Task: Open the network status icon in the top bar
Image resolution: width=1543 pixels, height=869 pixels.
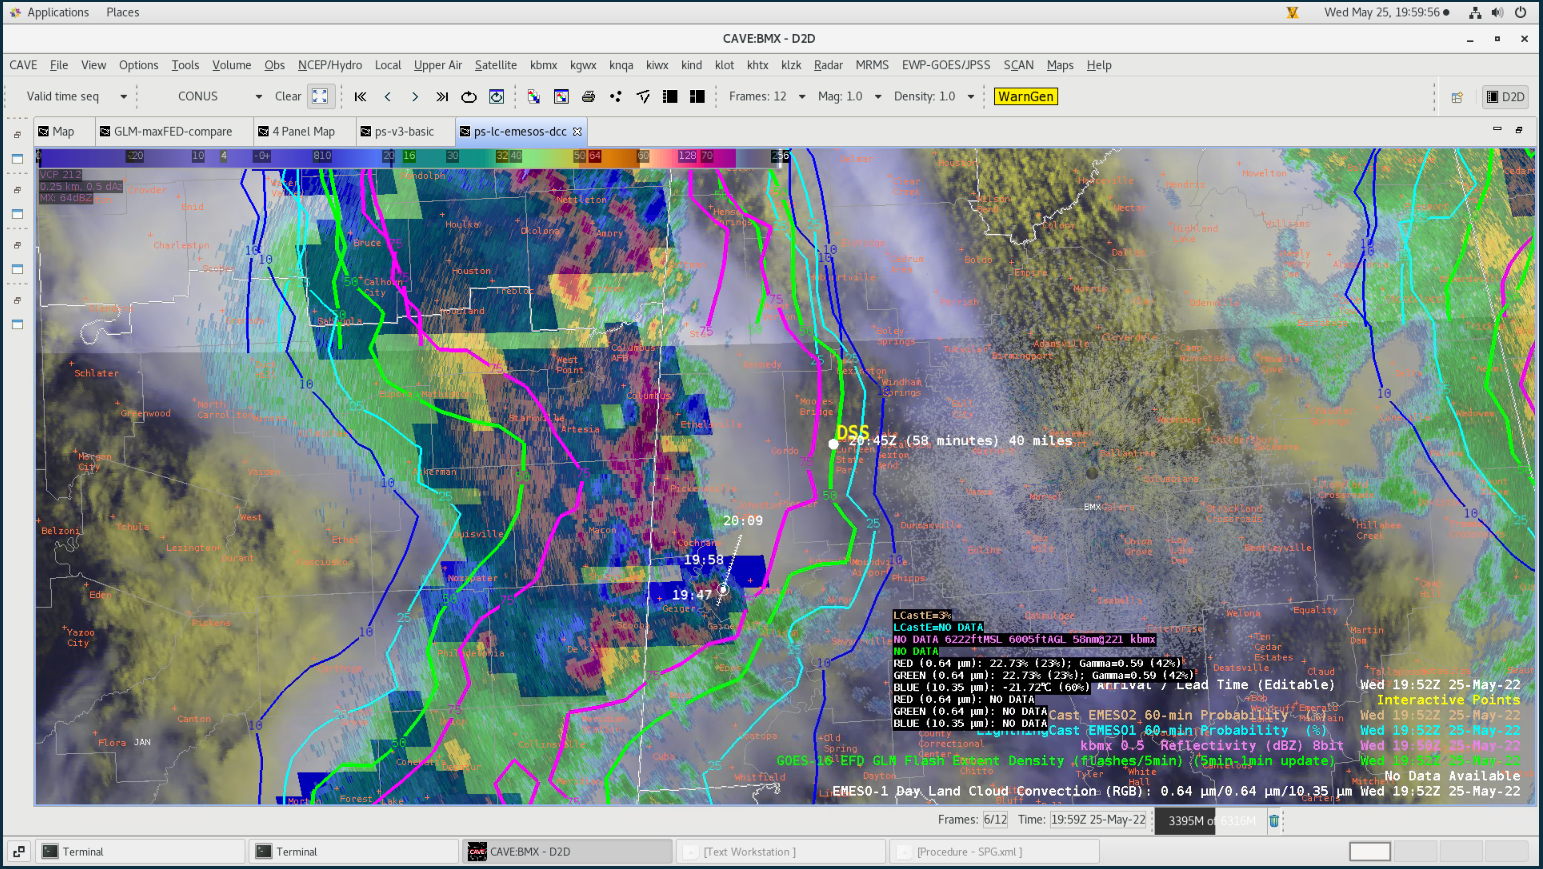Action: pyautogui.click(x=1475, y=12)
